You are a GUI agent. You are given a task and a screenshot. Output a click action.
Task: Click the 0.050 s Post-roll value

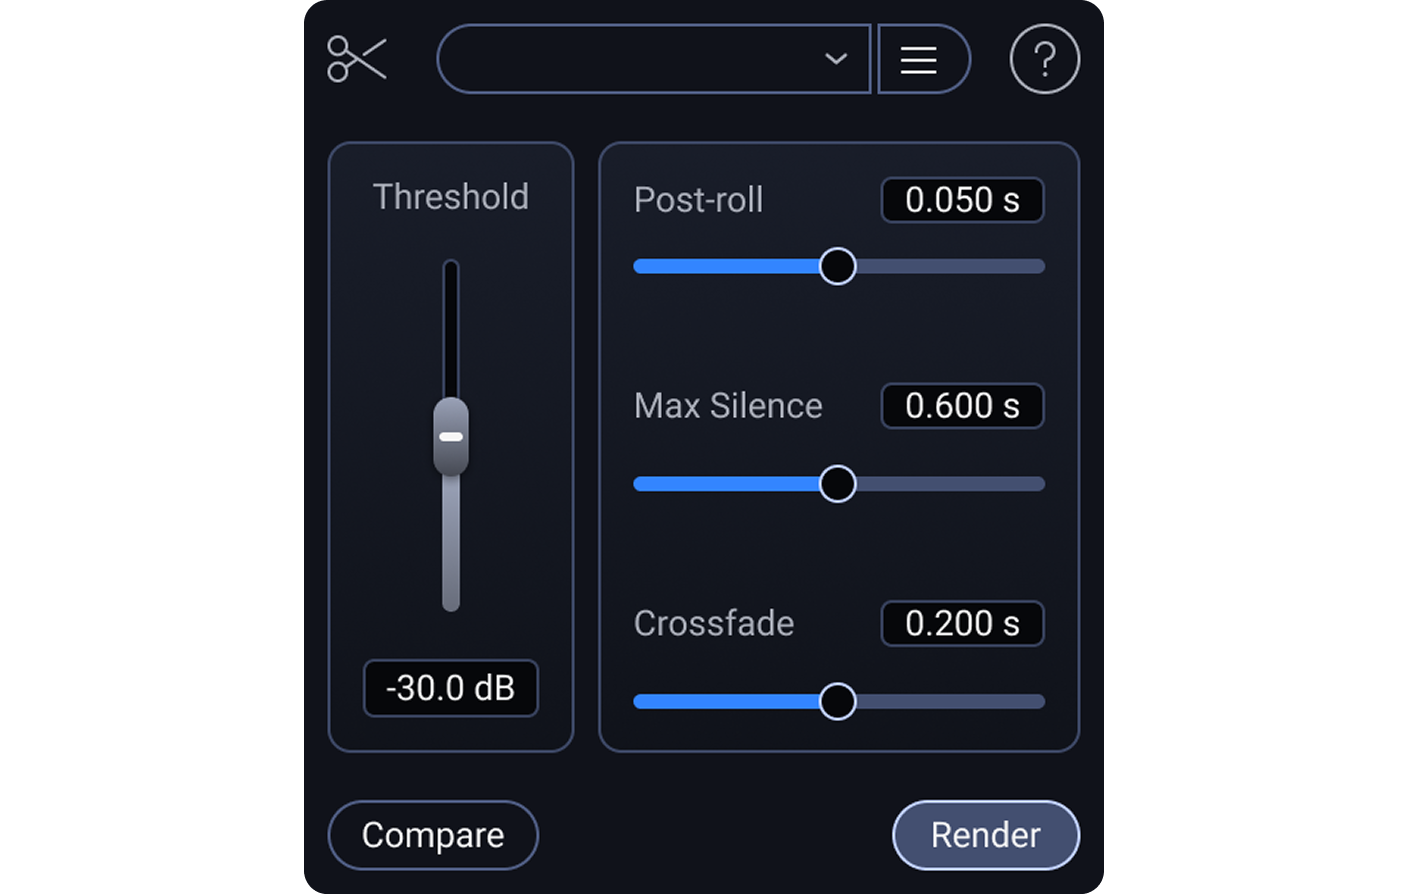[961, 200]
